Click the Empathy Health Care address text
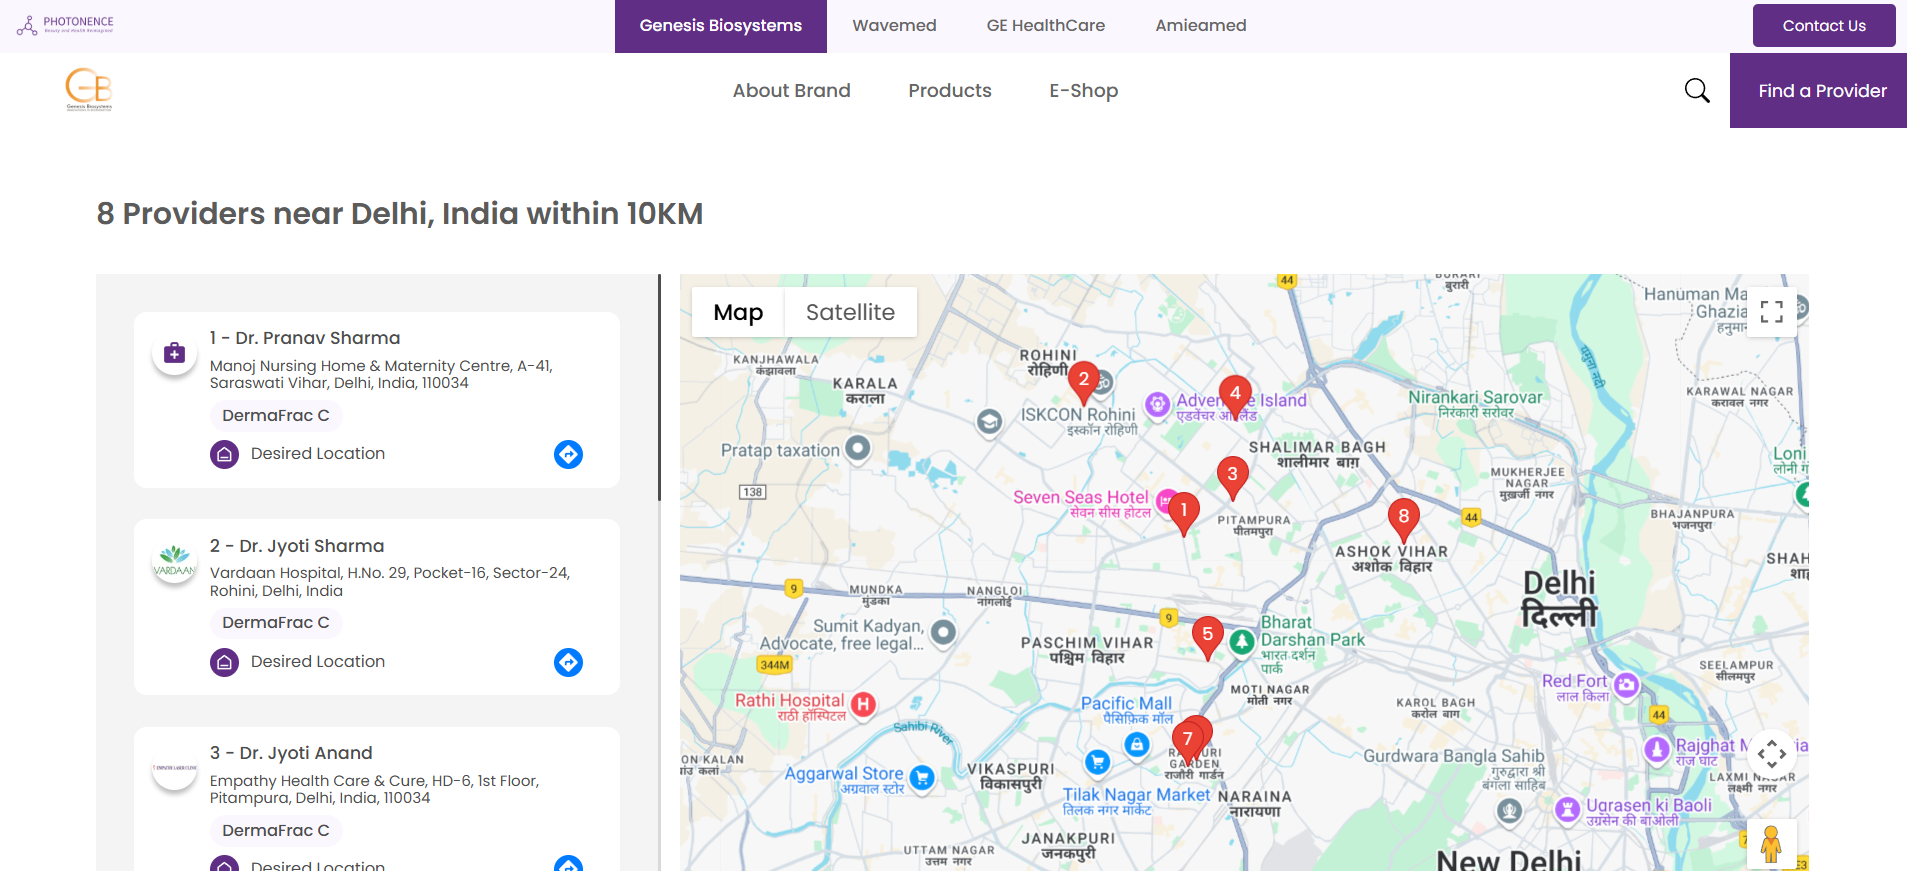The image size is (1907, 871). [374, 790]
